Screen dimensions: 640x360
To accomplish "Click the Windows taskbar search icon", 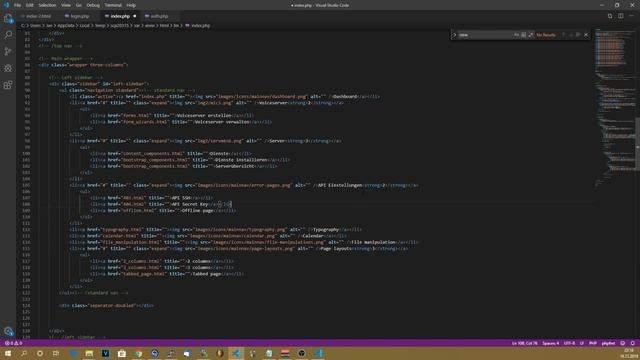I will click(24, 353).
